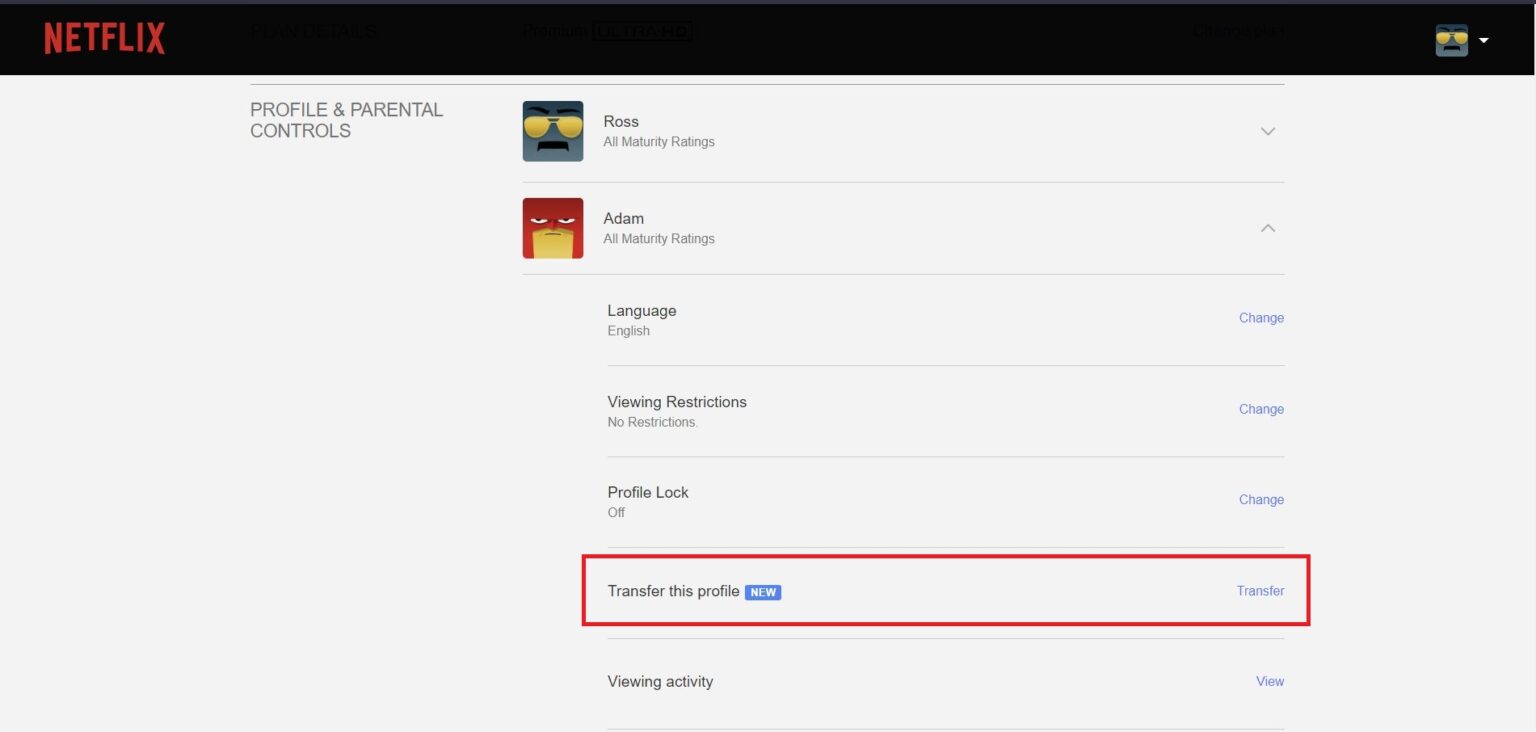Image resolution: width=1536 pixels, height=732 pixels.
Task: Select Adam's red profile avatar
Action: 553,228
